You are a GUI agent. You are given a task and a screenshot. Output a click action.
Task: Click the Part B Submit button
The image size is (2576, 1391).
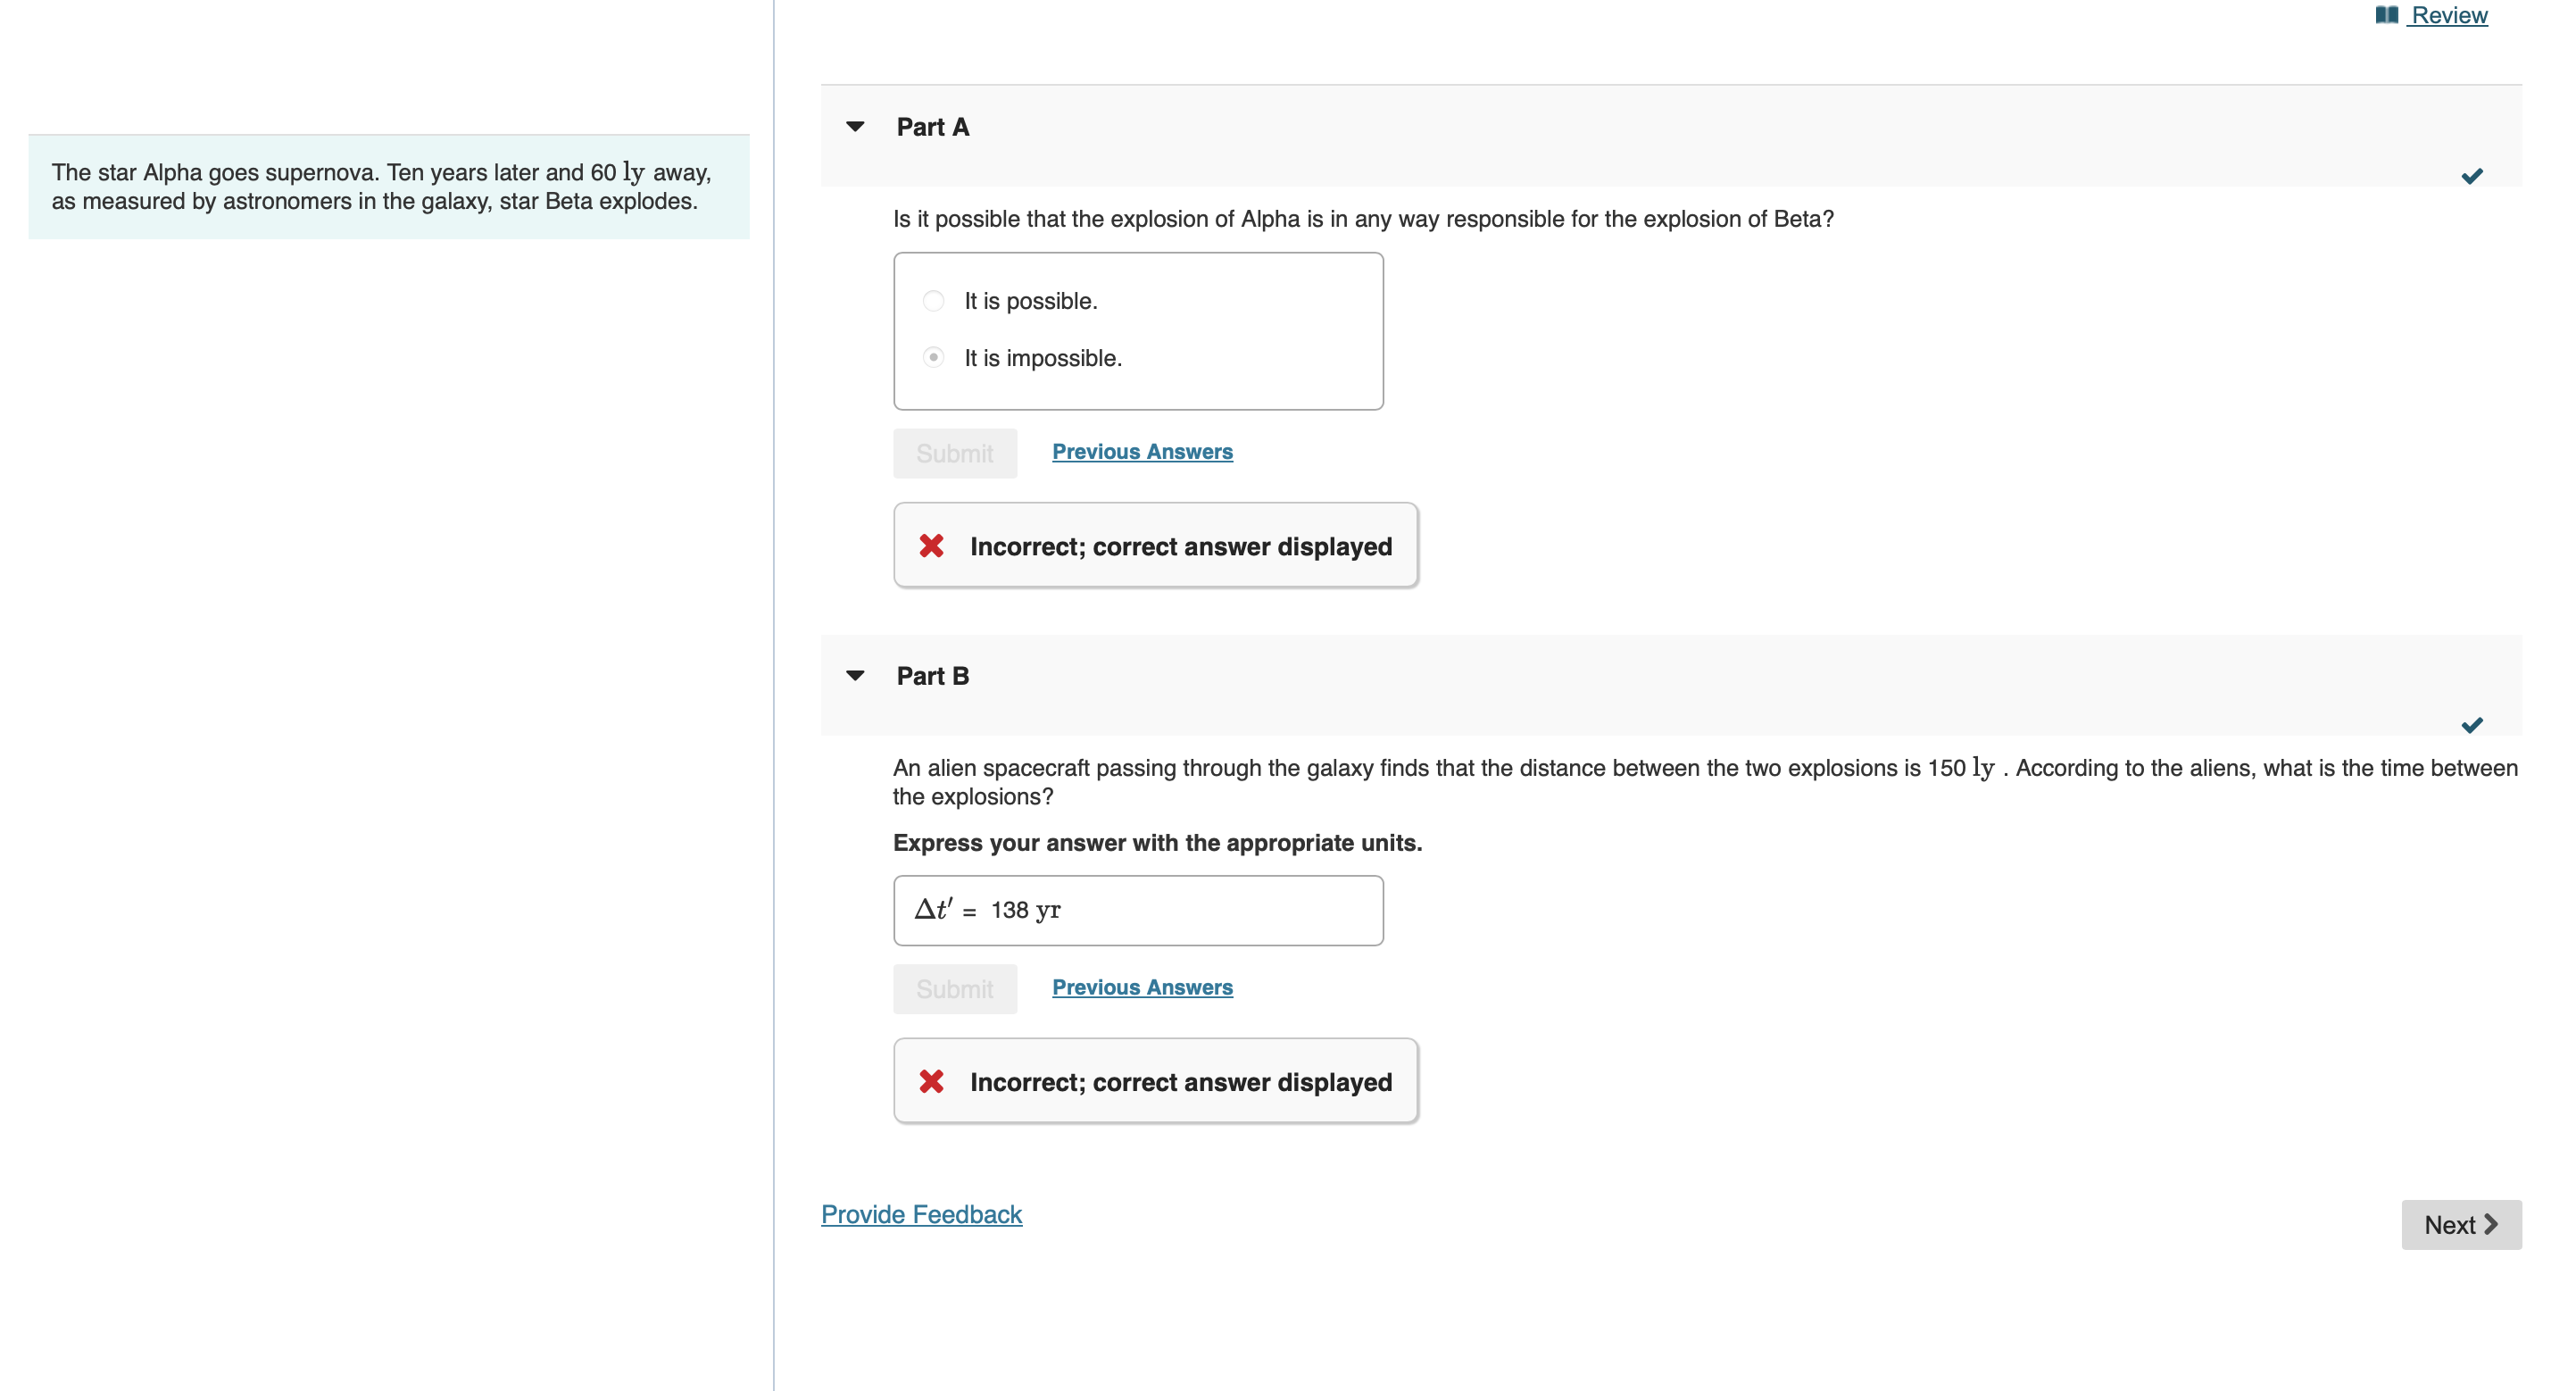[x=955, y=990]
